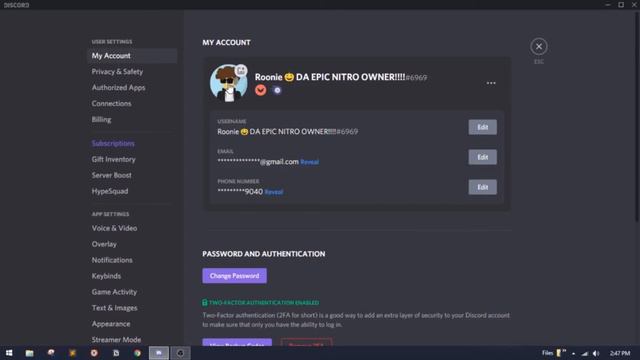This screenshot has width=640, height=360.
Task: Click the avatar image upload icon
Action: (241, 70)
